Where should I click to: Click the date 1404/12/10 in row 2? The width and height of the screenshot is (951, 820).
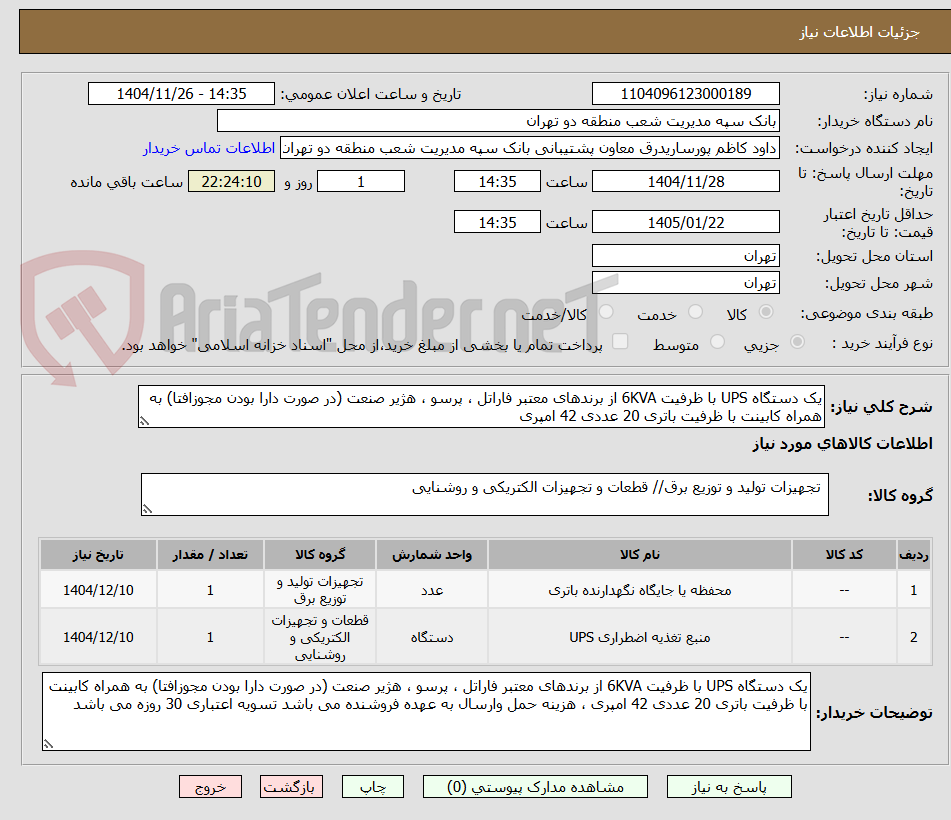tap(98, 637)
